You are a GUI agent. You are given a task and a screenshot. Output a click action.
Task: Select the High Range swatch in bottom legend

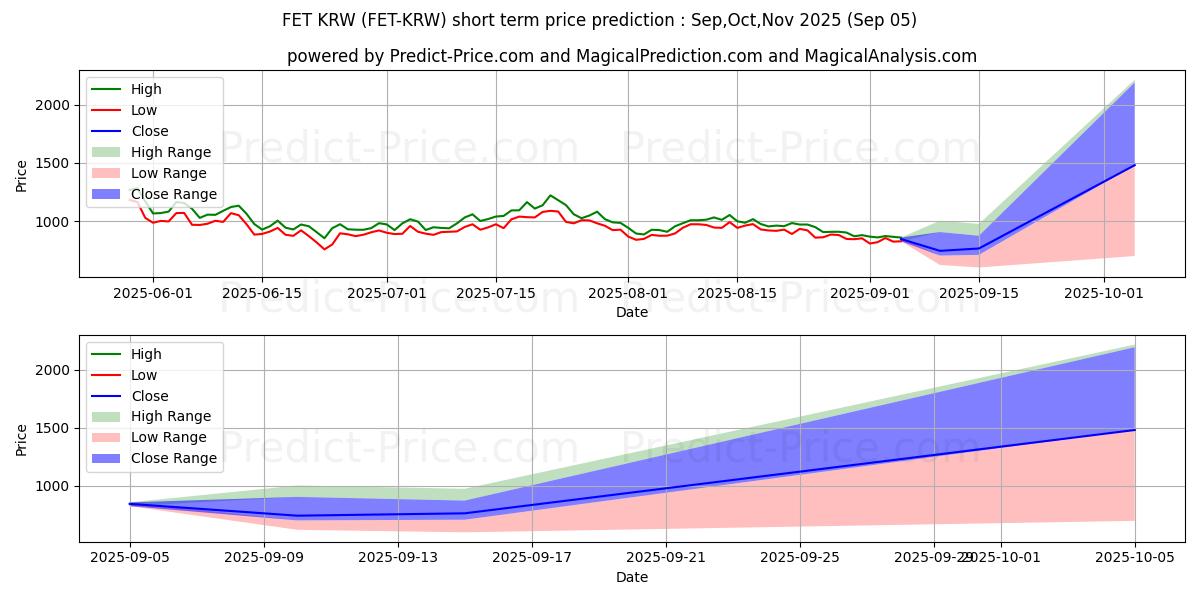click(x=106, y=417)
